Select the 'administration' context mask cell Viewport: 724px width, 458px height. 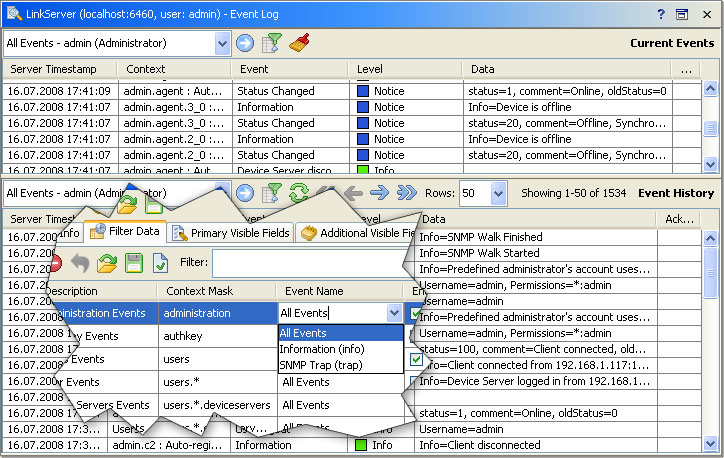217,313
